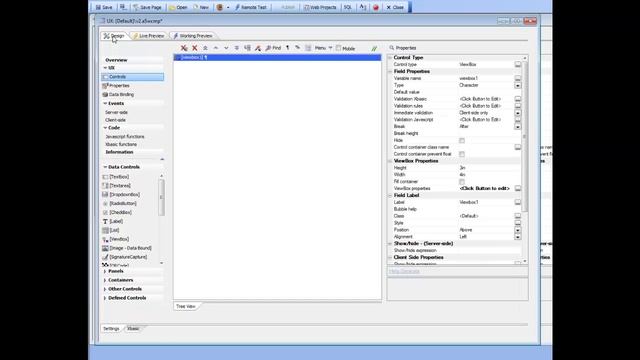This screenshot has height=360, width=640.
Task: Open the Menu dropdown in the controls toolbar
Action: tap(323, 48)
